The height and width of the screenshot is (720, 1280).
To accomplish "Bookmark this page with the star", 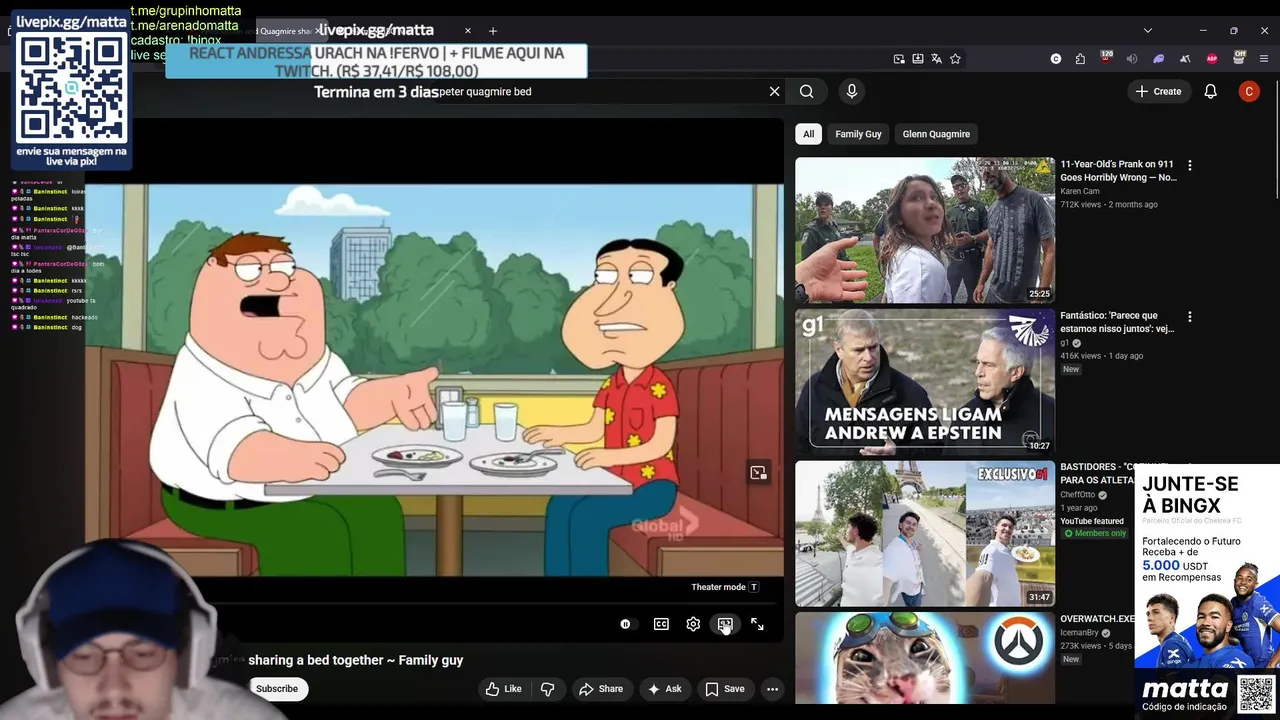I will (x=955, y=59).
